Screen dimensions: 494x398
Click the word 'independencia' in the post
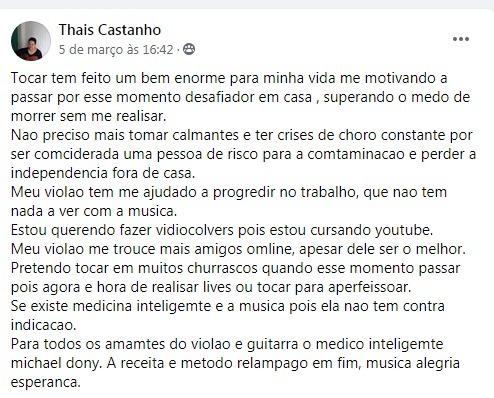coord(59,173)
